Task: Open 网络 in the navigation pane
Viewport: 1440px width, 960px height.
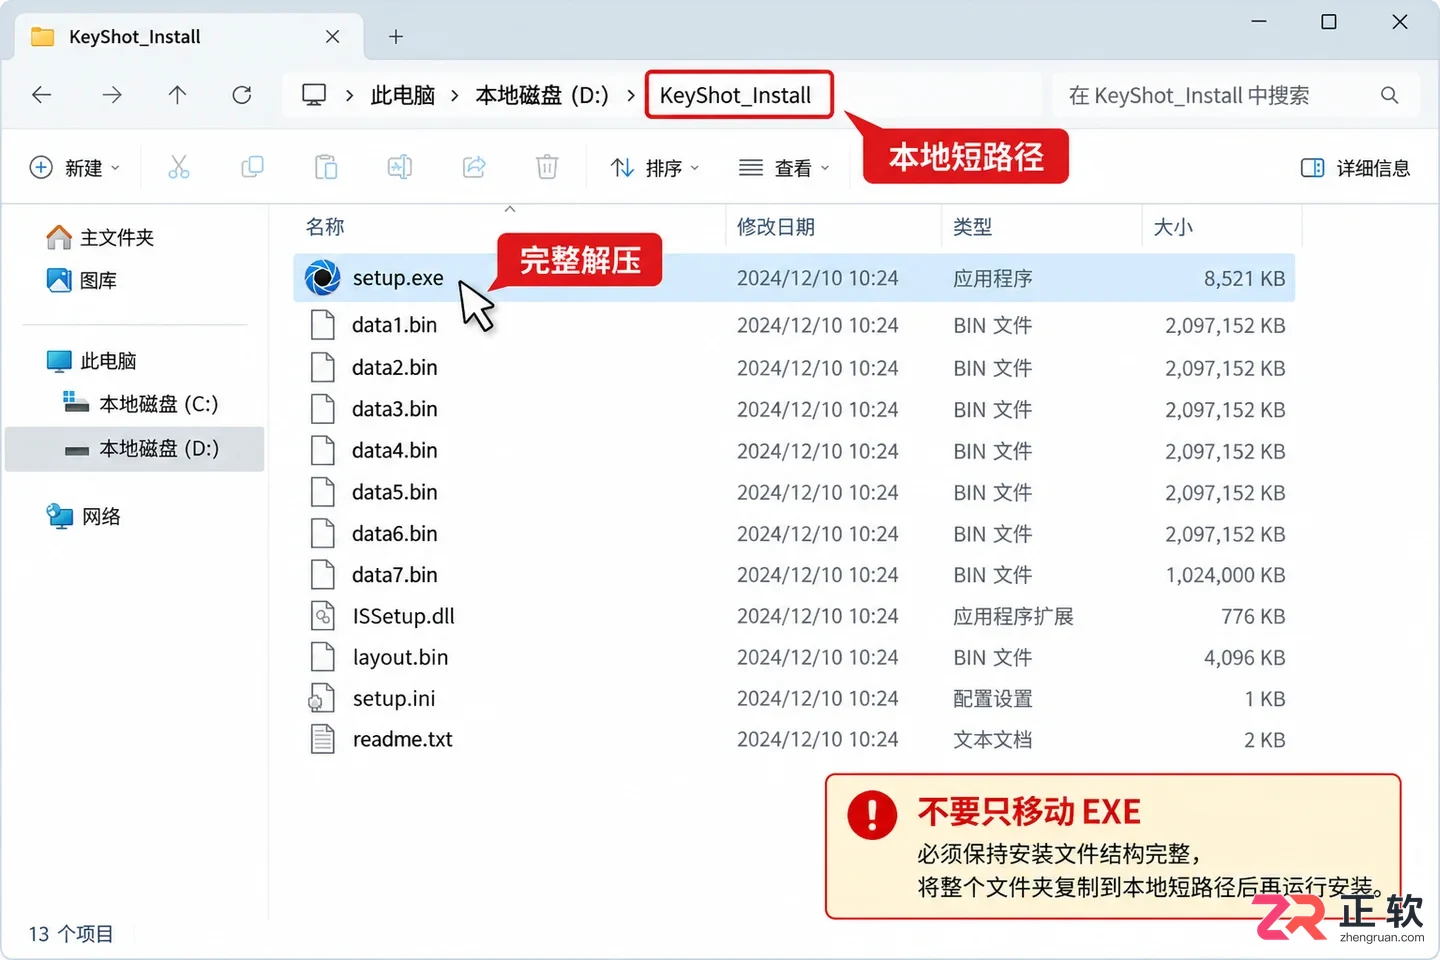Action: pyautogui.click(x=84, y=517)
